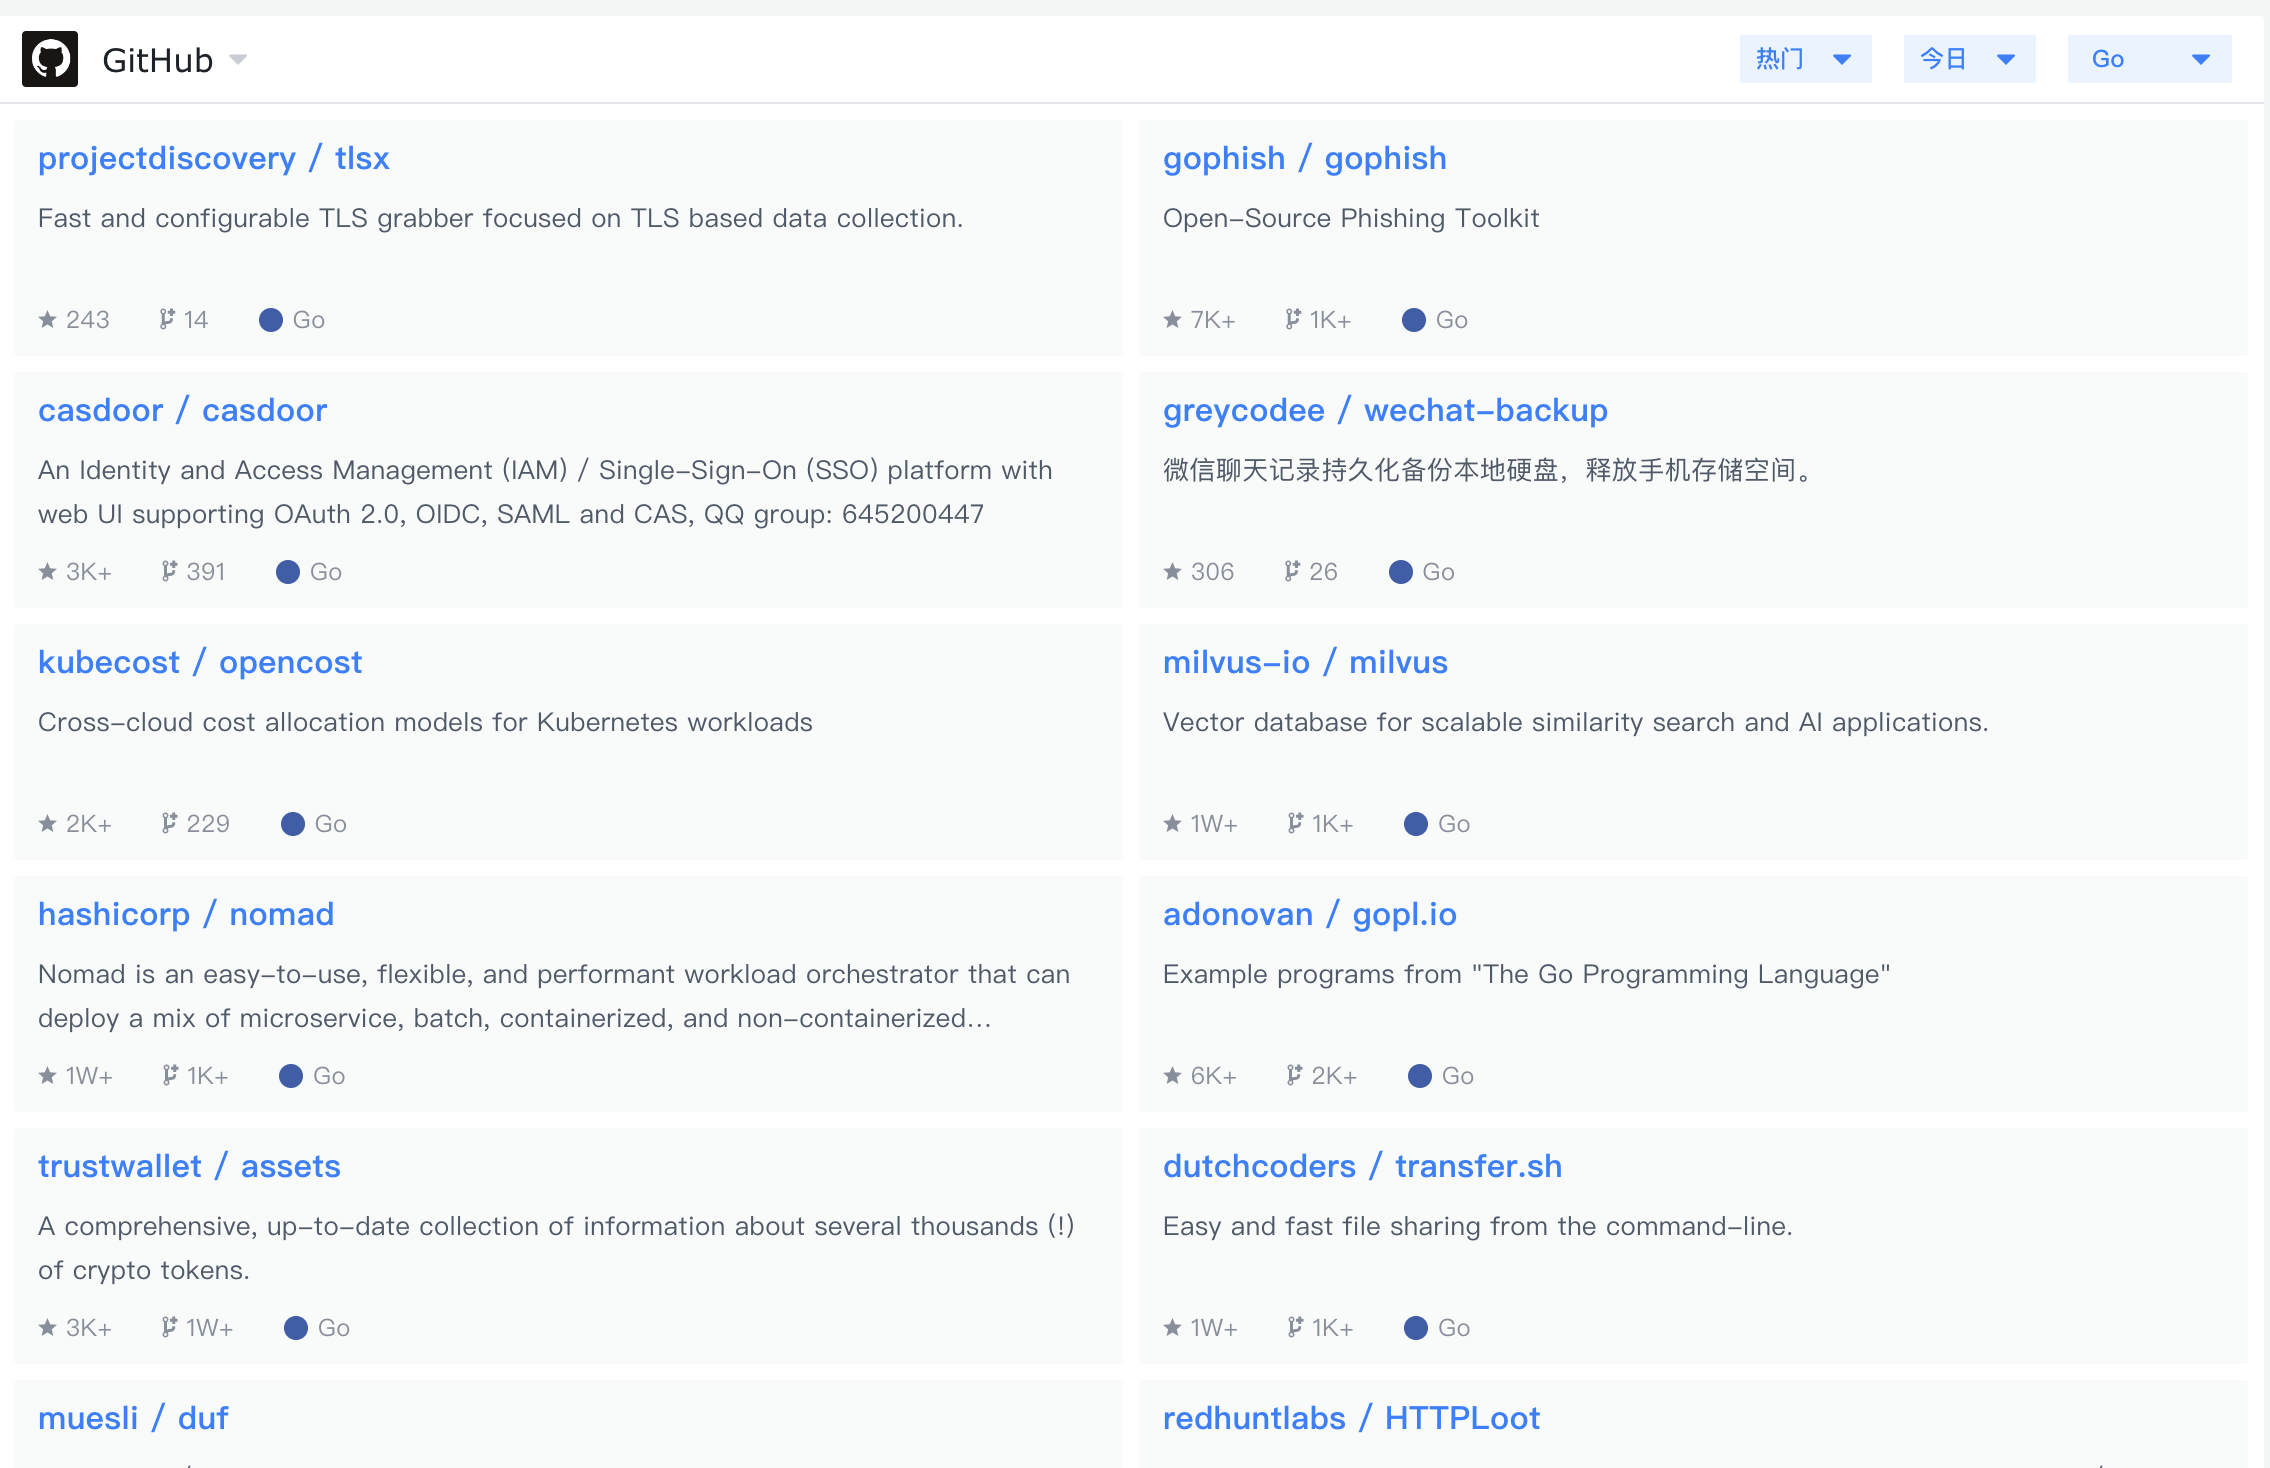Click the fork icon on gophish card
The width and height of the screenshot is (2270, 1468).
tap(1293, 320)
